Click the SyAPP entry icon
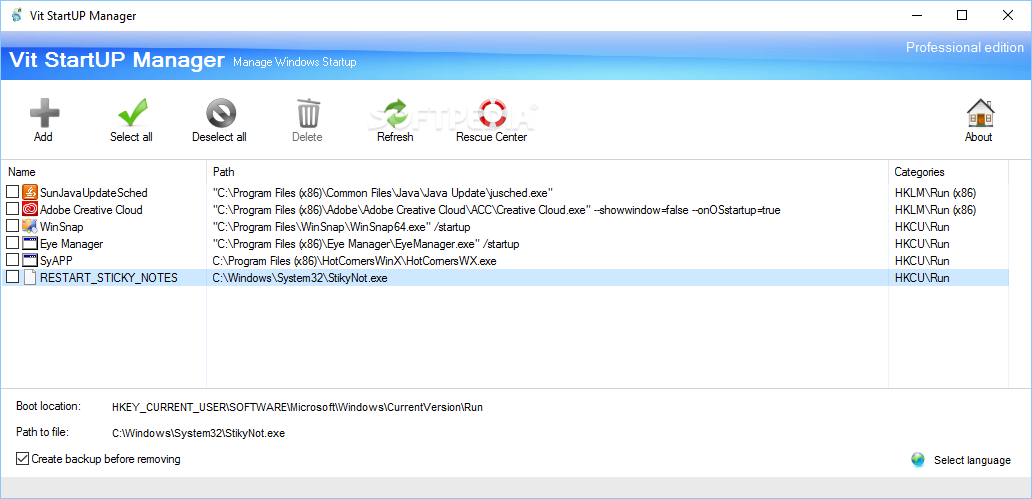This screenshot has height=499, width=1032. coord(30,261)
